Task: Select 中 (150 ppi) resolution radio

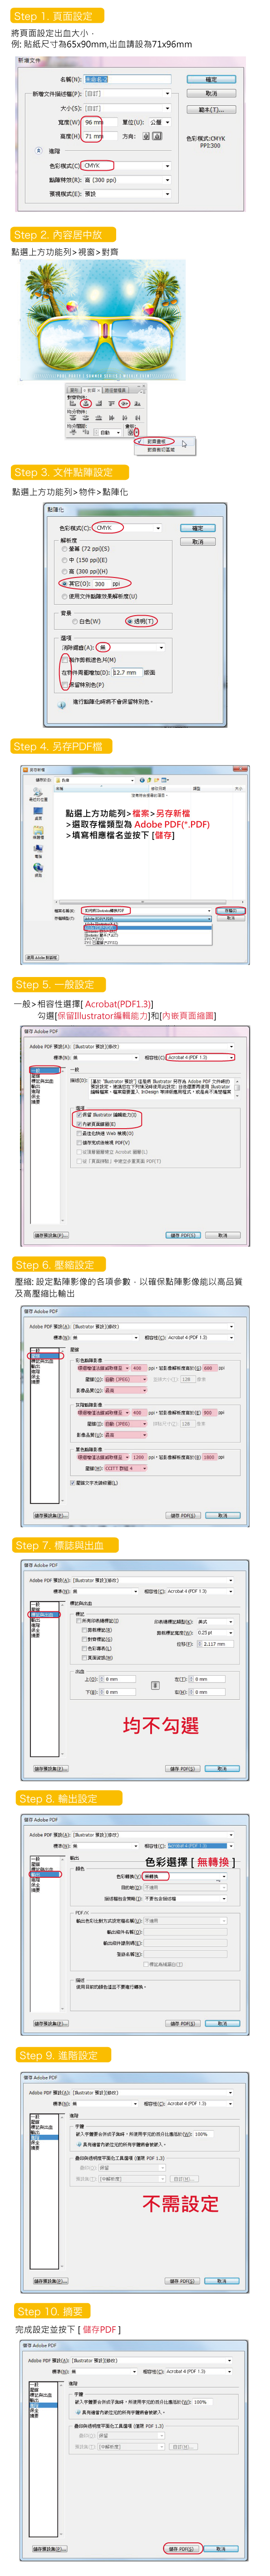Action: click(66, 560)
